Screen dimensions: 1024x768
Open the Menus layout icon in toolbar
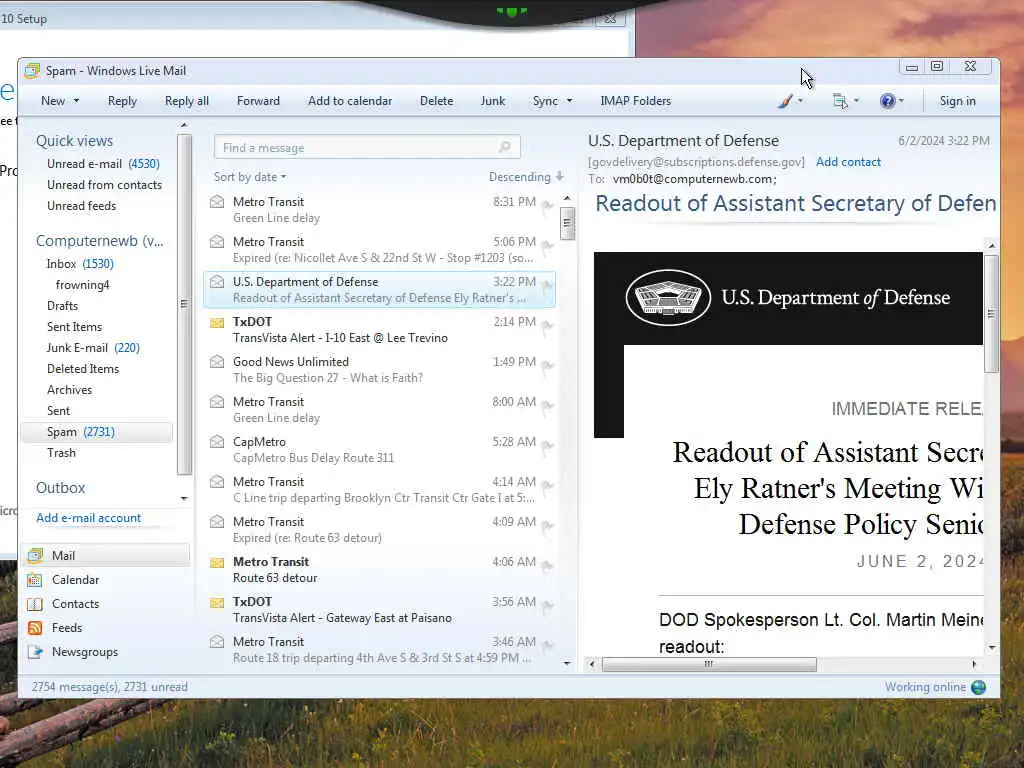(x=840, y=101)
